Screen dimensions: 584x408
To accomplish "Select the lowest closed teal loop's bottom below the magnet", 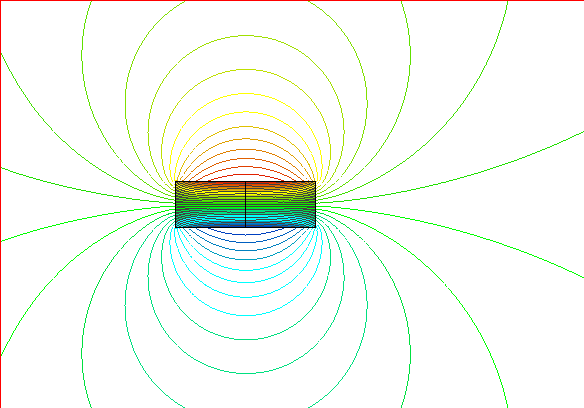I will [246, 373].
